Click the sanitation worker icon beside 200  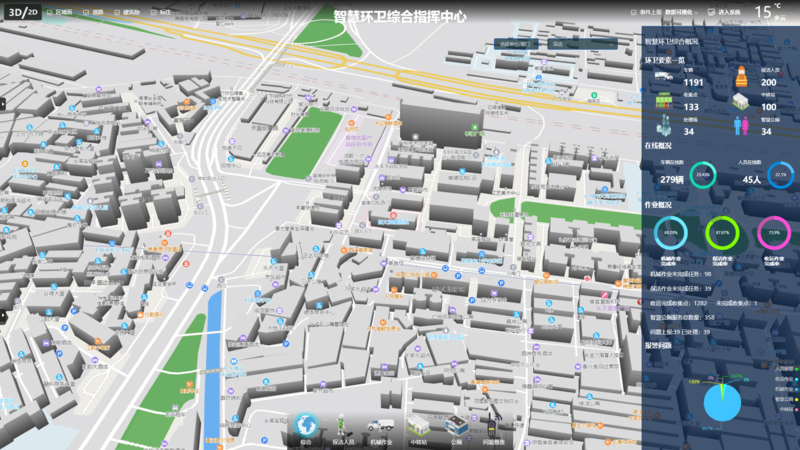click(741, 77)
